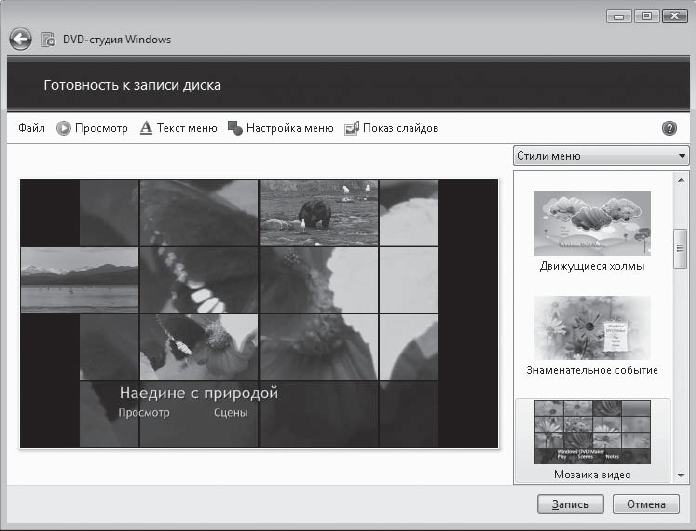
Task: Select the Движущиеся холмы style thumbnail
Action: 592,223
